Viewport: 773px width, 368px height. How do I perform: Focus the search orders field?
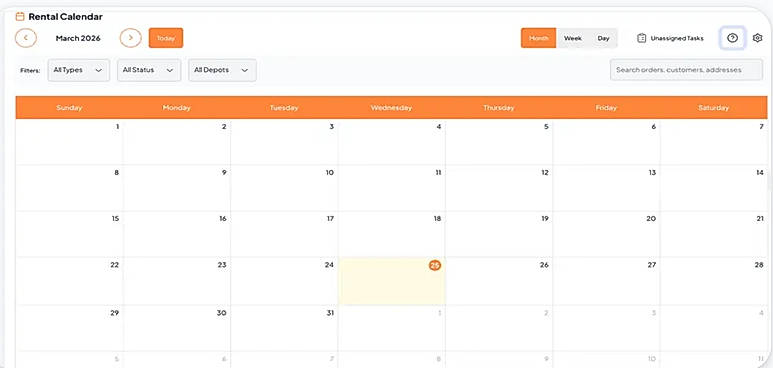tap(686, 70)
